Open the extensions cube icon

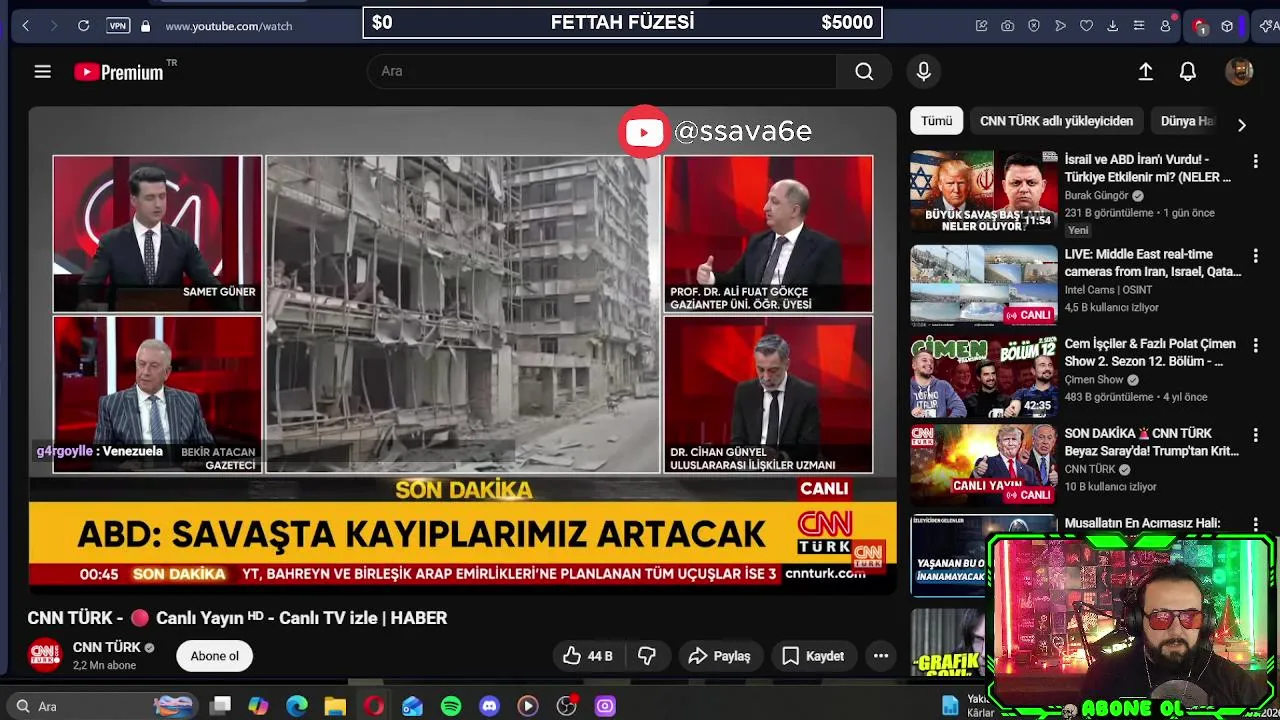pos(1227,26)
